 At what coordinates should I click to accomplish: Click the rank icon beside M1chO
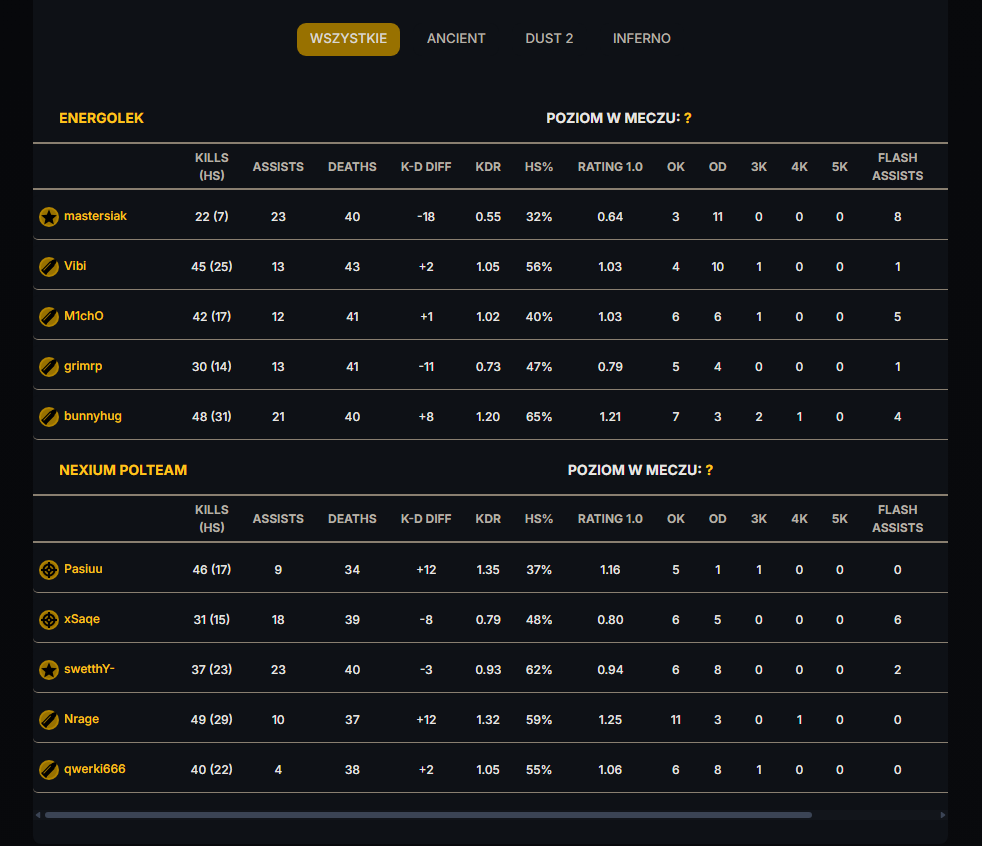(49, 317)
